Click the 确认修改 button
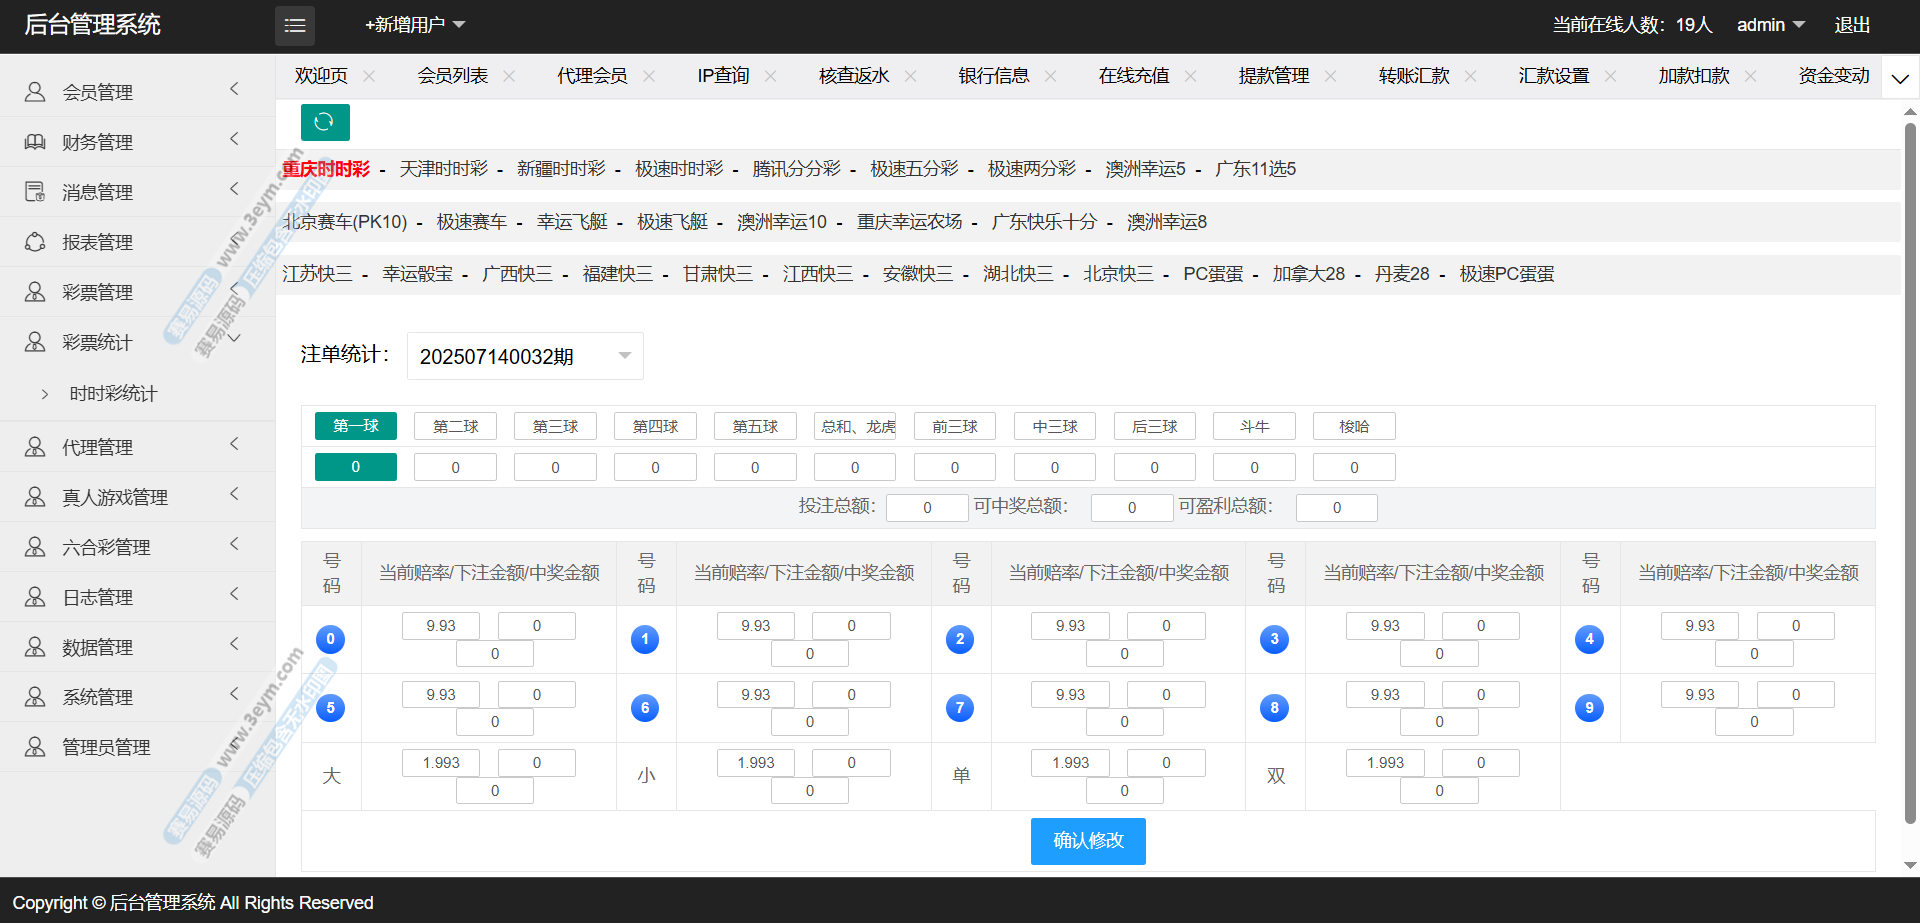The image size is (1920, 923). 1088,841
